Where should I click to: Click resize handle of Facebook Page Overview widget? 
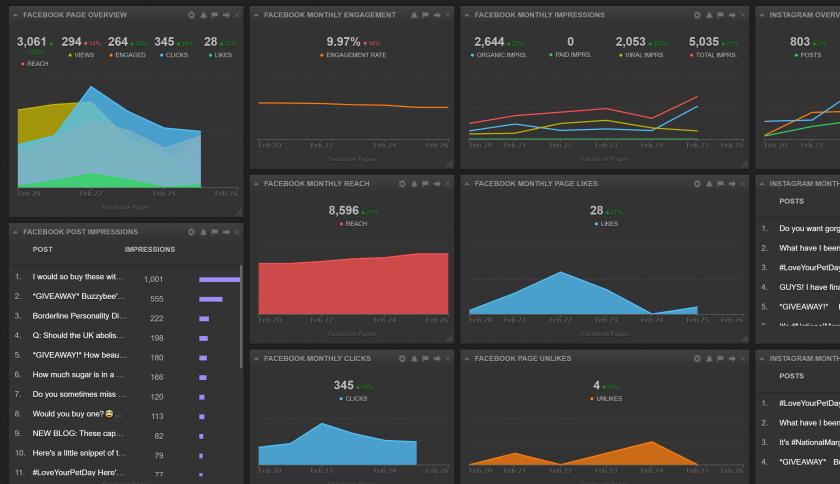coord(239,212)
